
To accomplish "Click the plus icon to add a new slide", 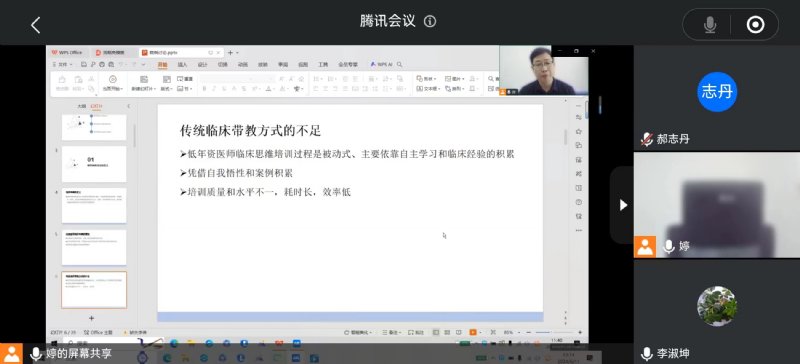I will click(x=91, y=318).
